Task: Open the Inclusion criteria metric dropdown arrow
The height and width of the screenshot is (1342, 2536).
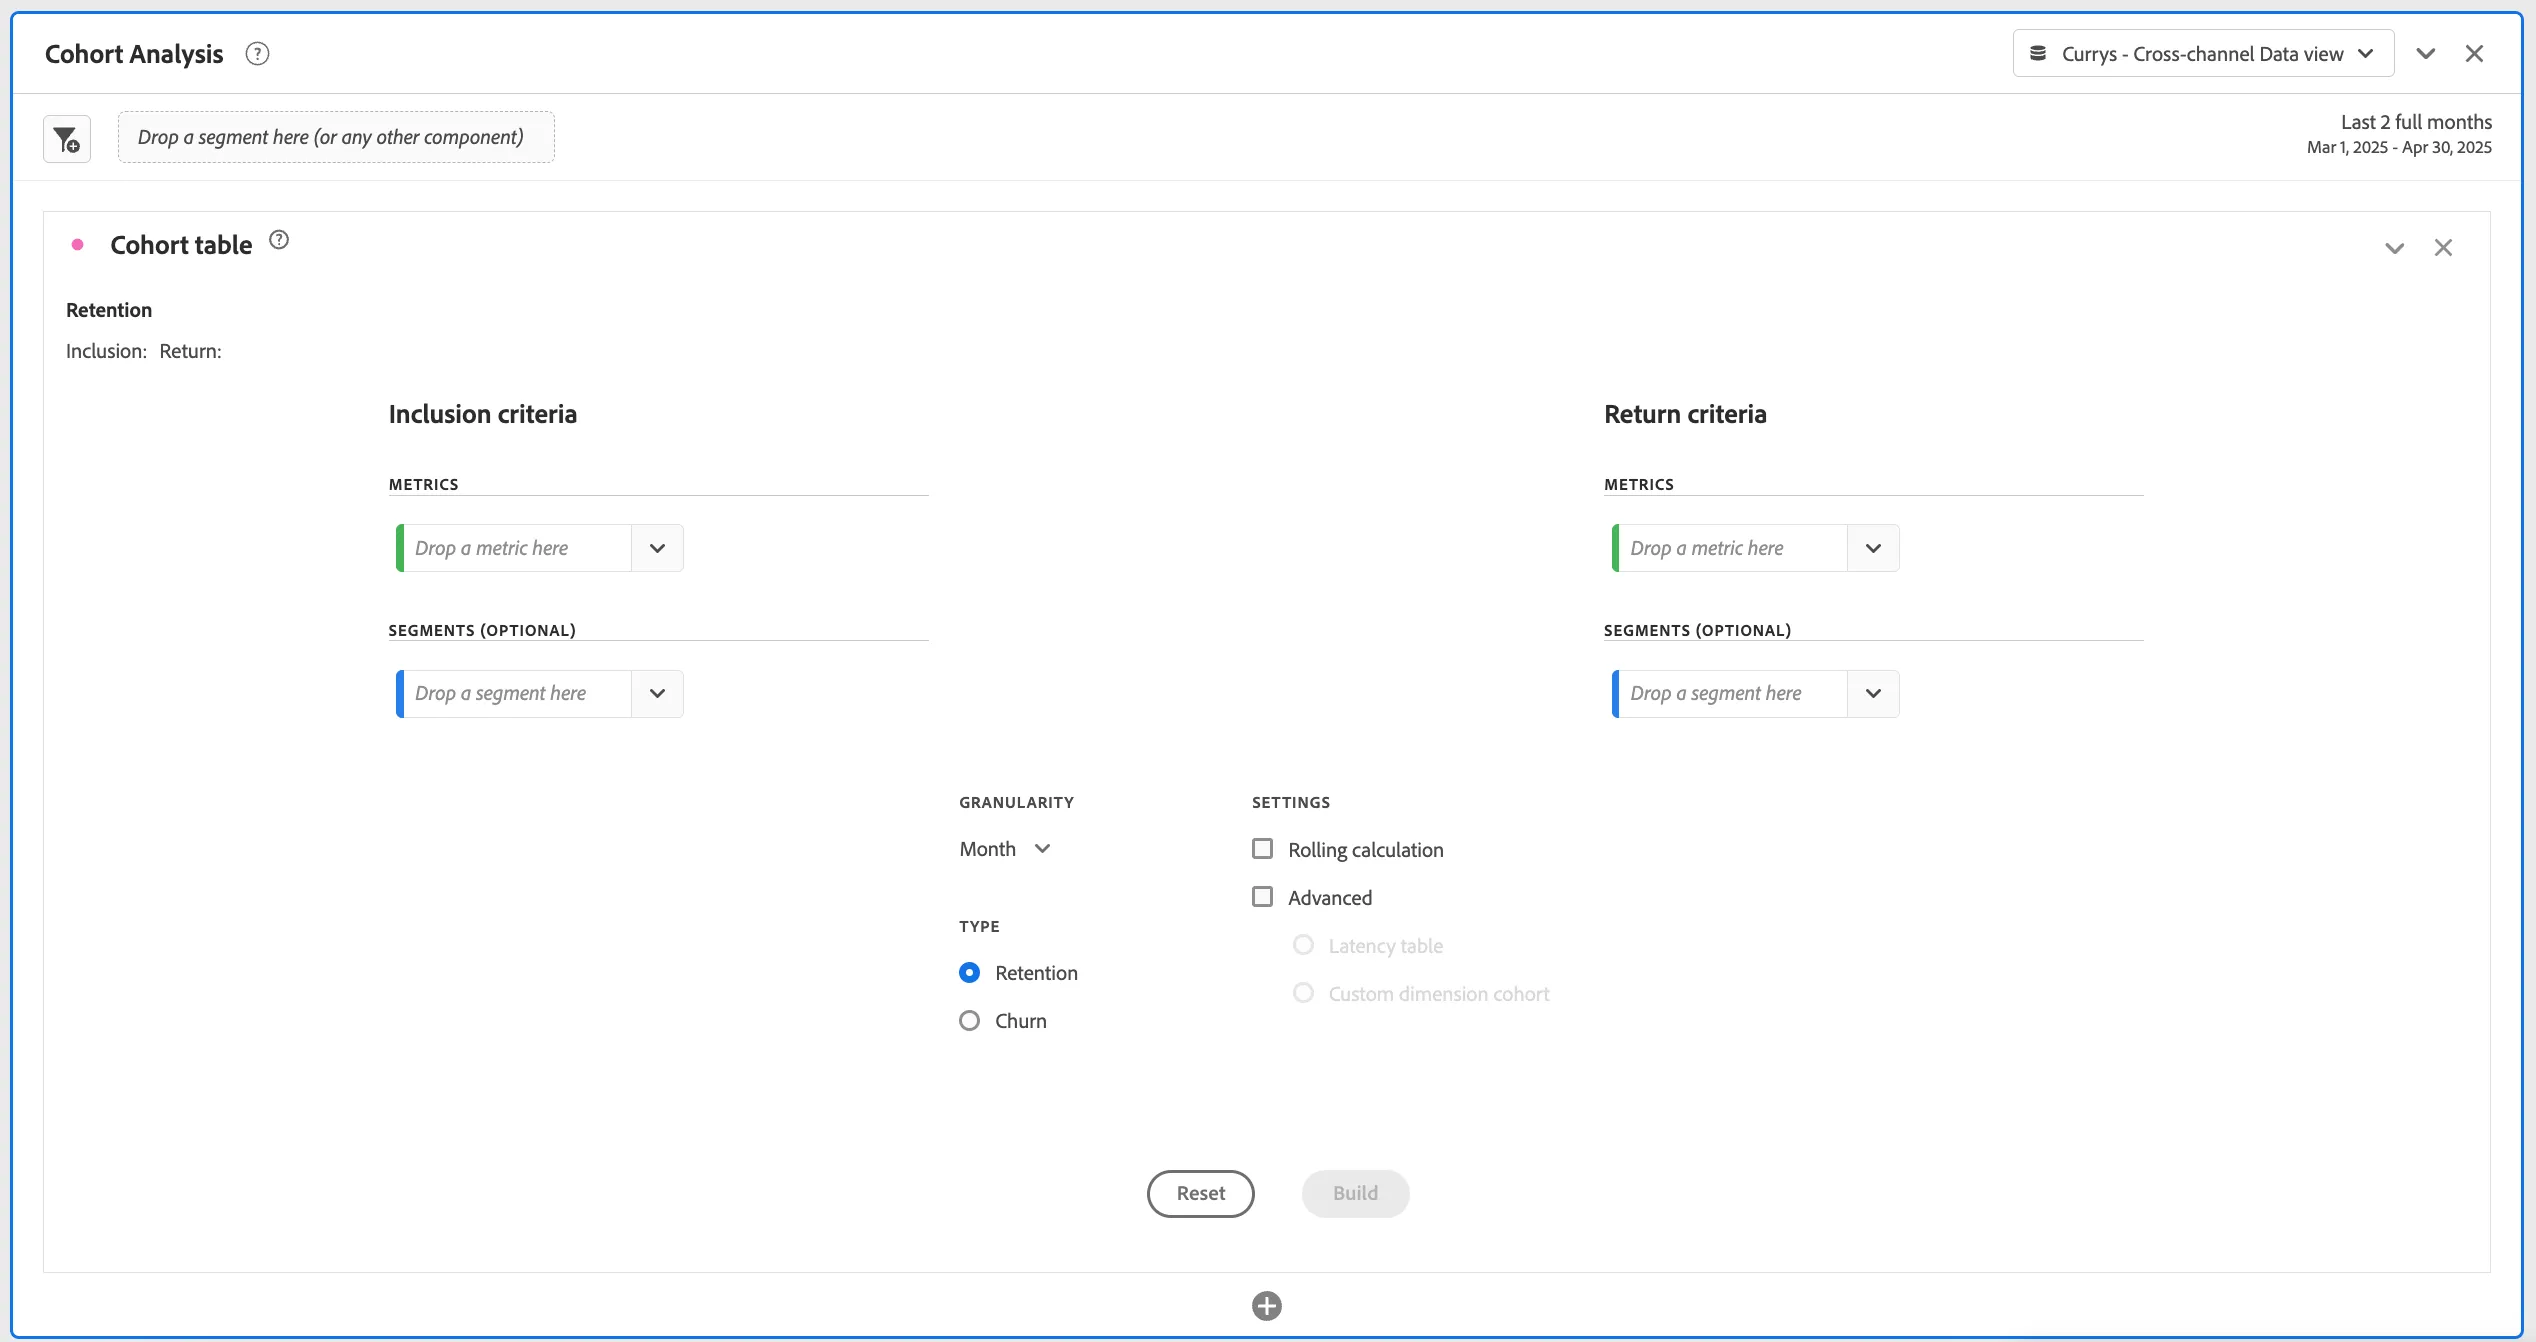Action: pos(657,548)
